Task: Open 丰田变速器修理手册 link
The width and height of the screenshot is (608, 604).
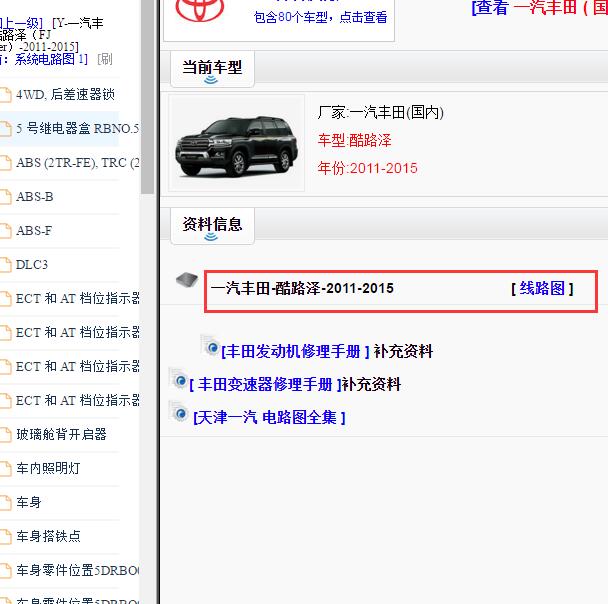Action: [x=265, y=385]
